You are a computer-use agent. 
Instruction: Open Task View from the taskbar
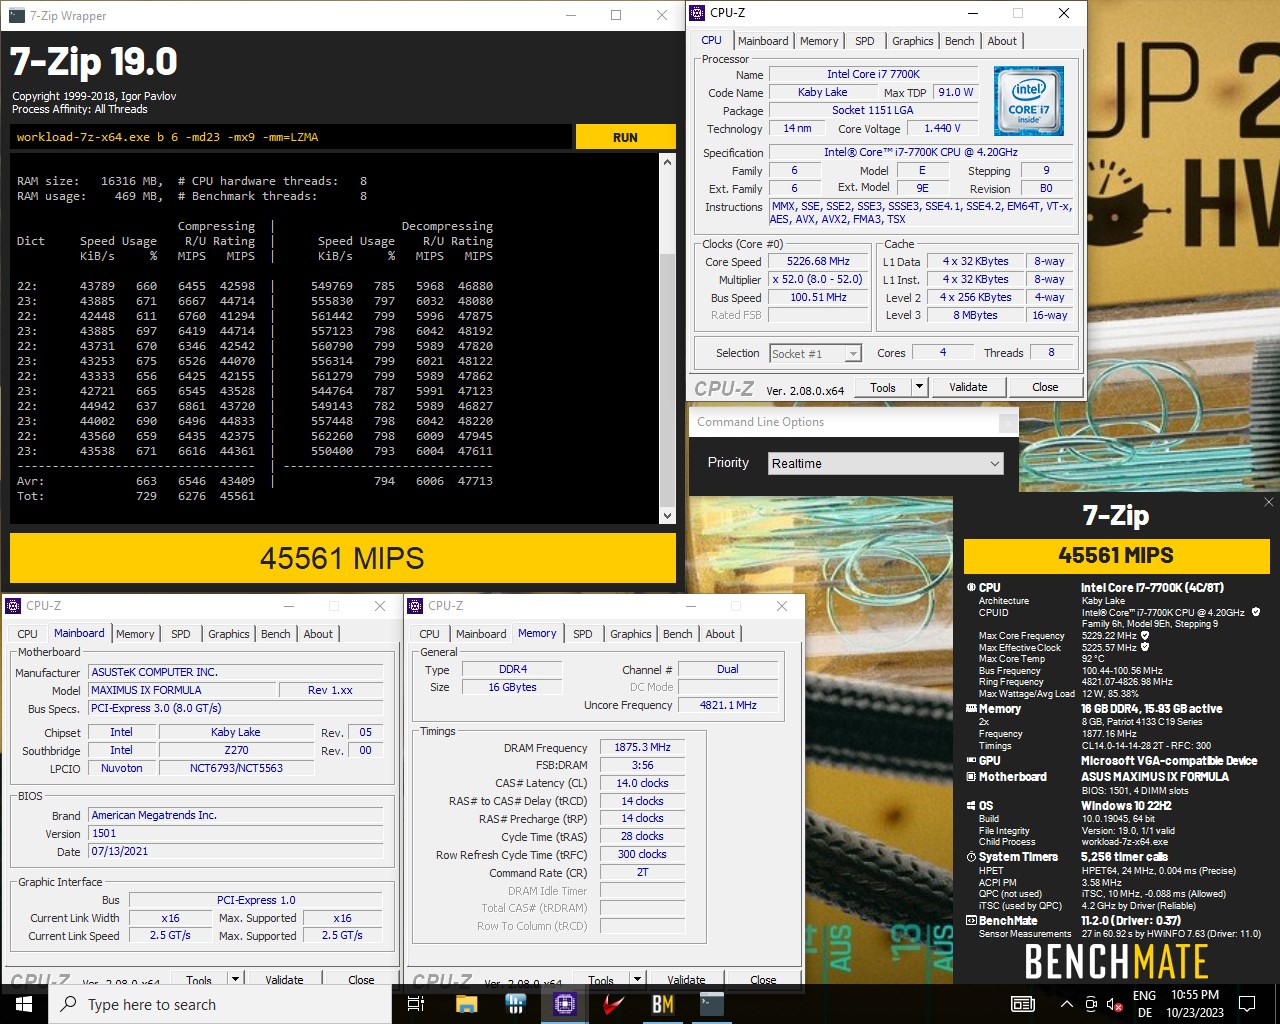tap(417, 1004)
